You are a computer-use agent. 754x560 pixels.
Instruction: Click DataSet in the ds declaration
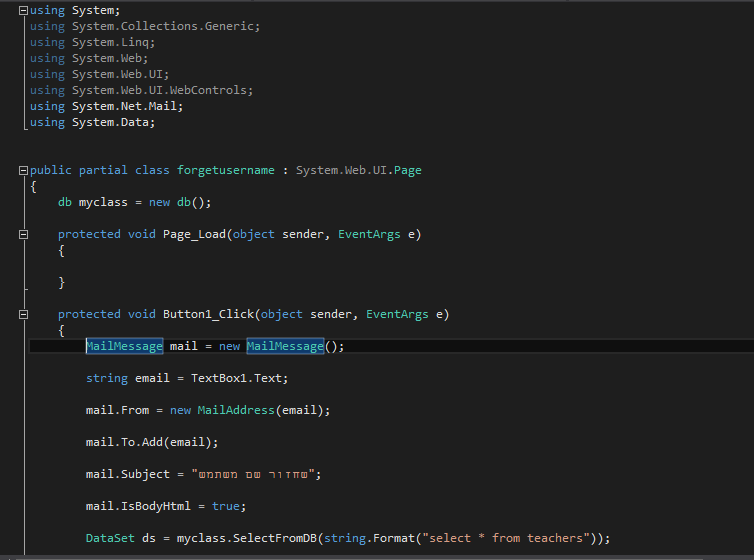tap(110, 538)
